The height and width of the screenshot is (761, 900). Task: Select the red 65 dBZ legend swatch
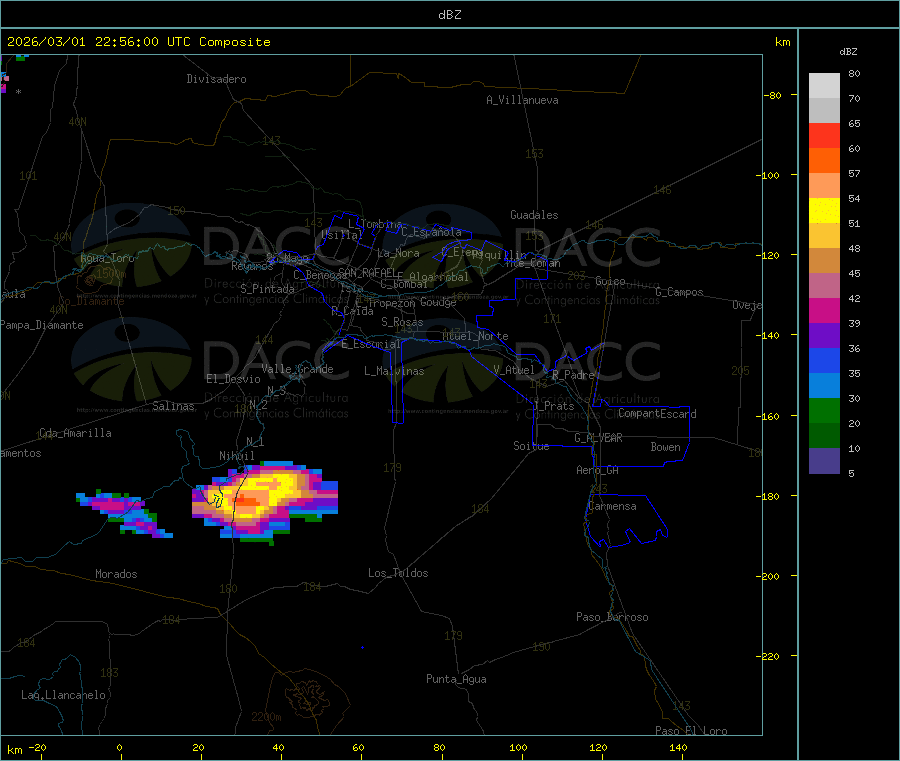(x=824, y=135)
